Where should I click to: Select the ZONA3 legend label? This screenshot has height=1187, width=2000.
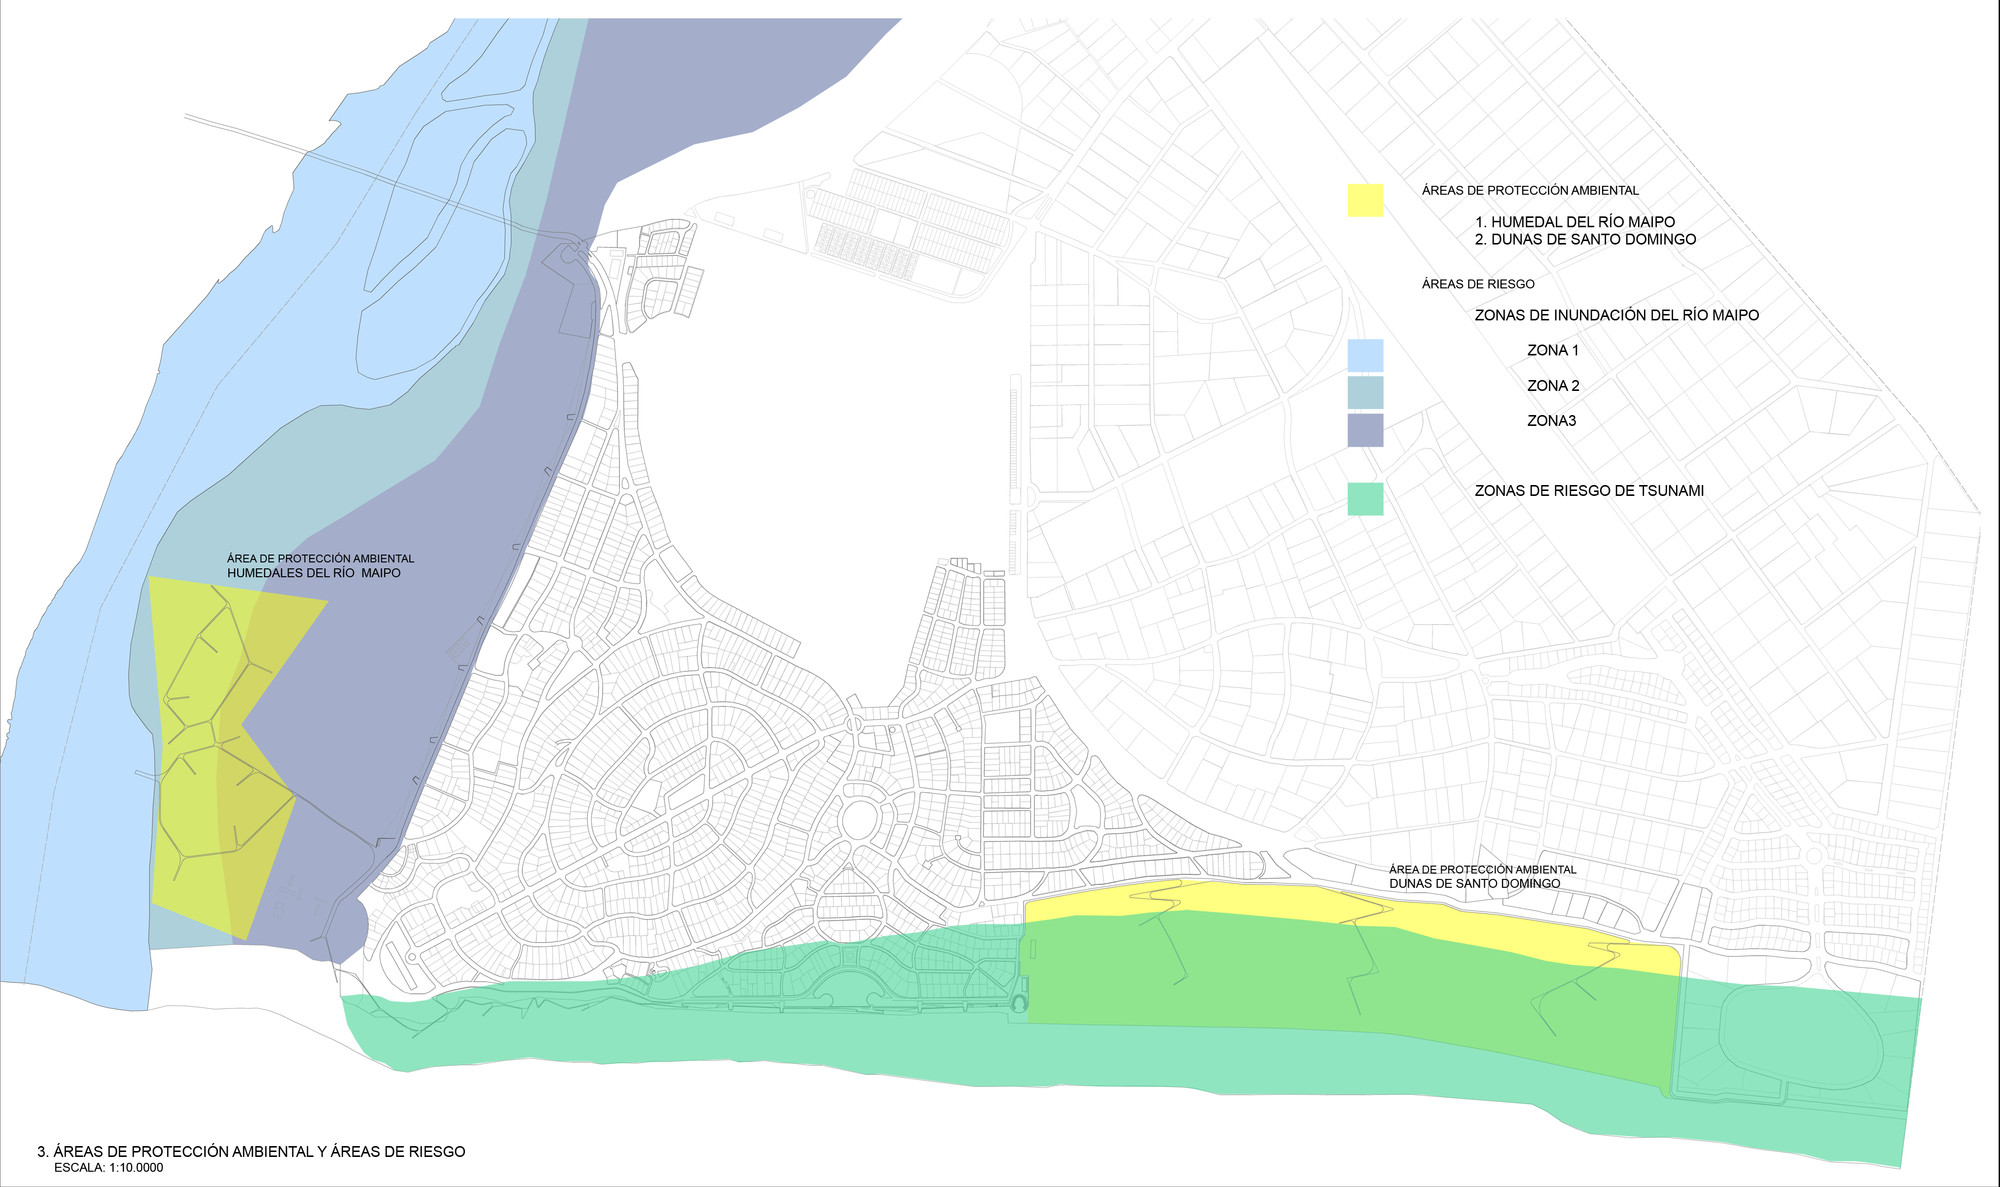click(x=1551, y=421)
